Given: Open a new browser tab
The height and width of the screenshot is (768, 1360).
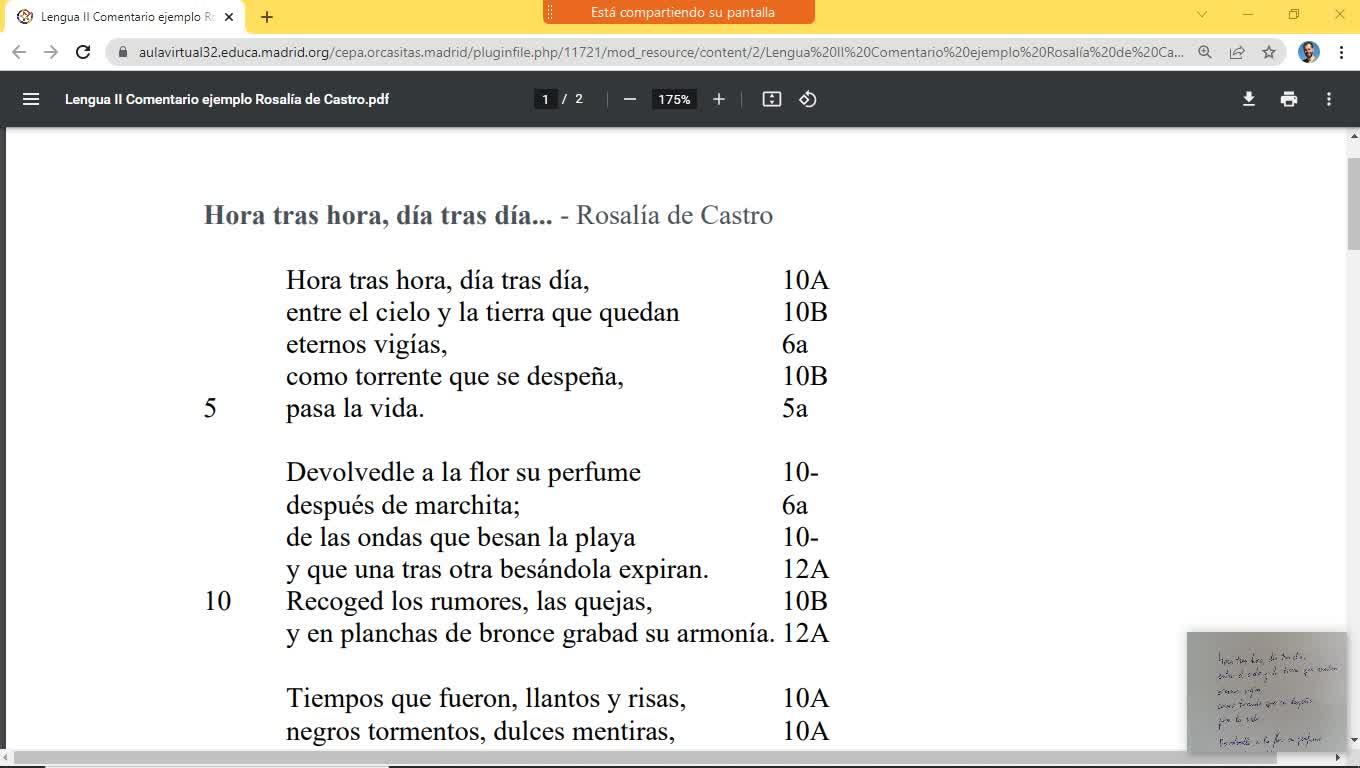Looking at the screenshot, I should point(267,16).
